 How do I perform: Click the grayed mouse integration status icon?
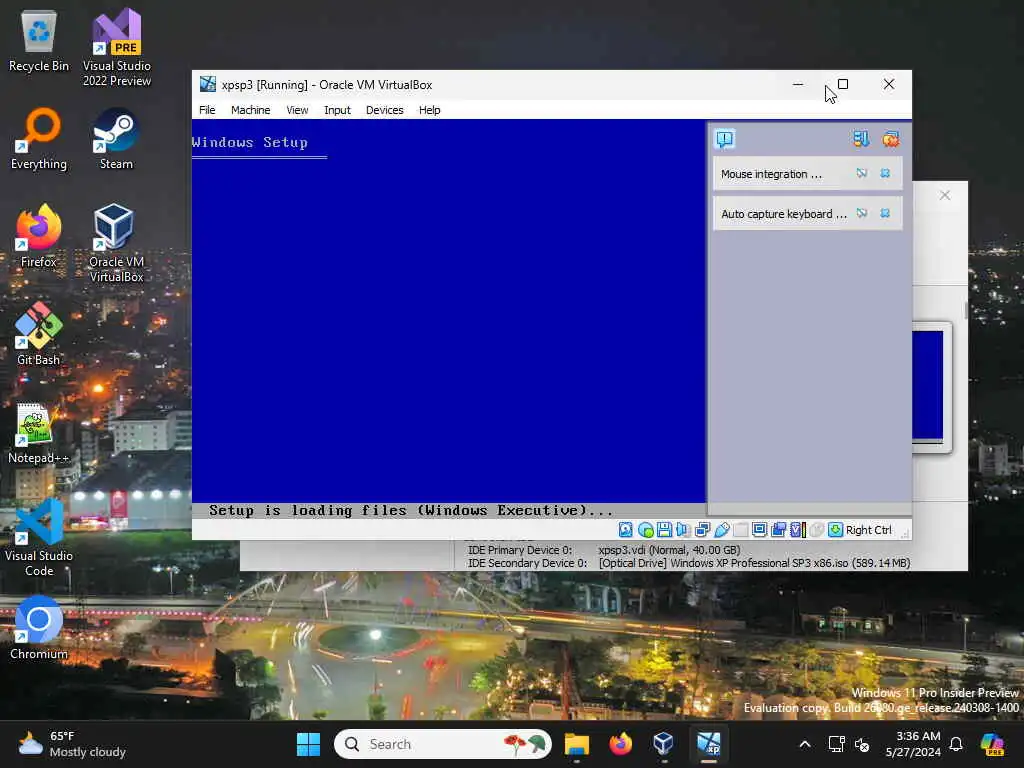click(816, 530)
